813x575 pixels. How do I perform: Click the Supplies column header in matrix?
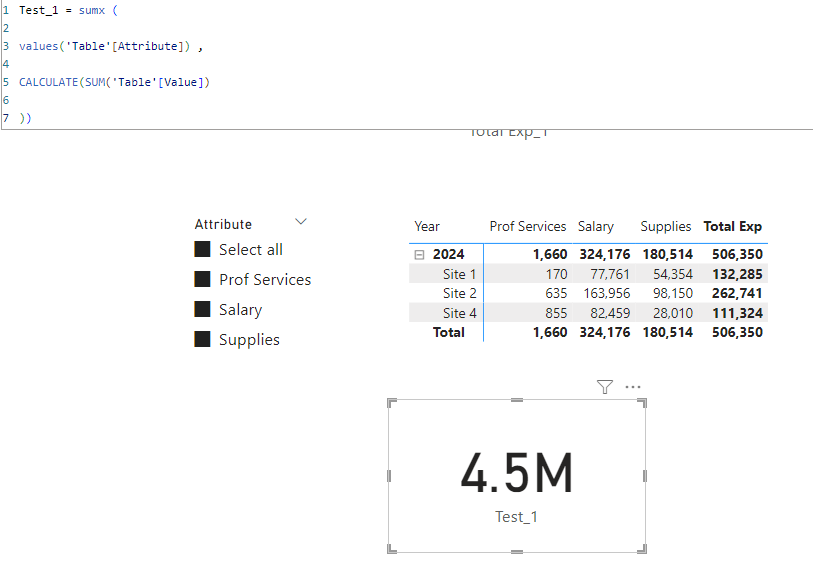[x=666, y=227]
